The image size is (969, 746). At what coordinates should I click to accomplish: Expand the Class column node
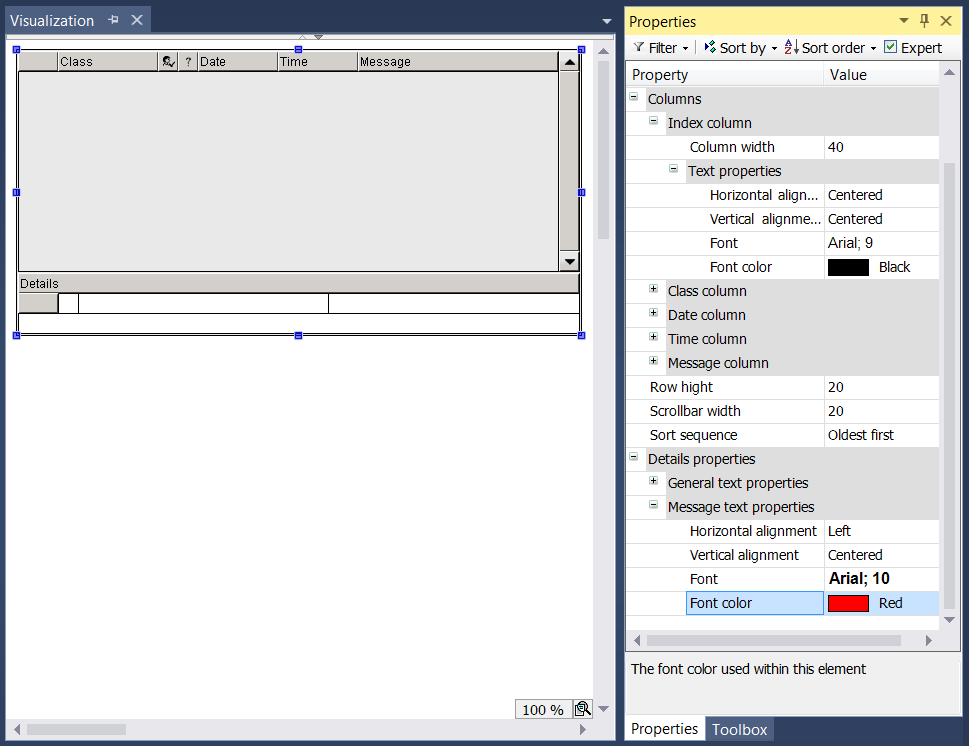[653, 289]
